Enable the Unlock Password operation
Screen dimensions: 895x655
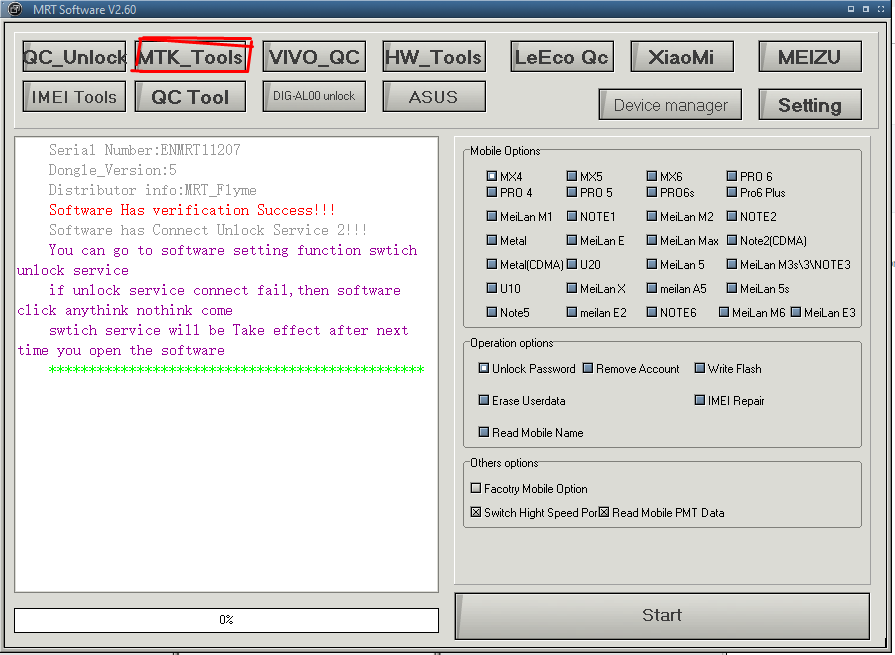pos(483,368)
